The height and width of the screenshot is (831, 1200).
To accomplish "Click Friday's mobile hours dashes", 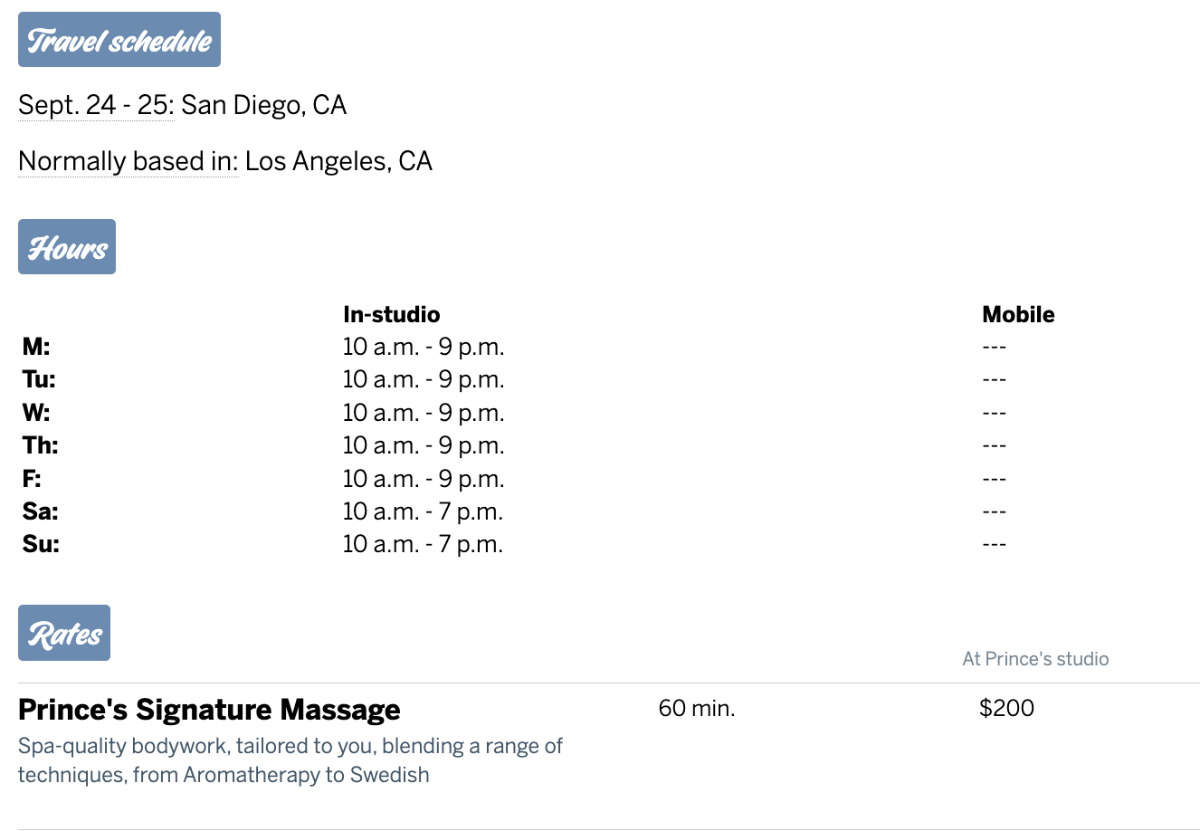I will click(994, 479).
